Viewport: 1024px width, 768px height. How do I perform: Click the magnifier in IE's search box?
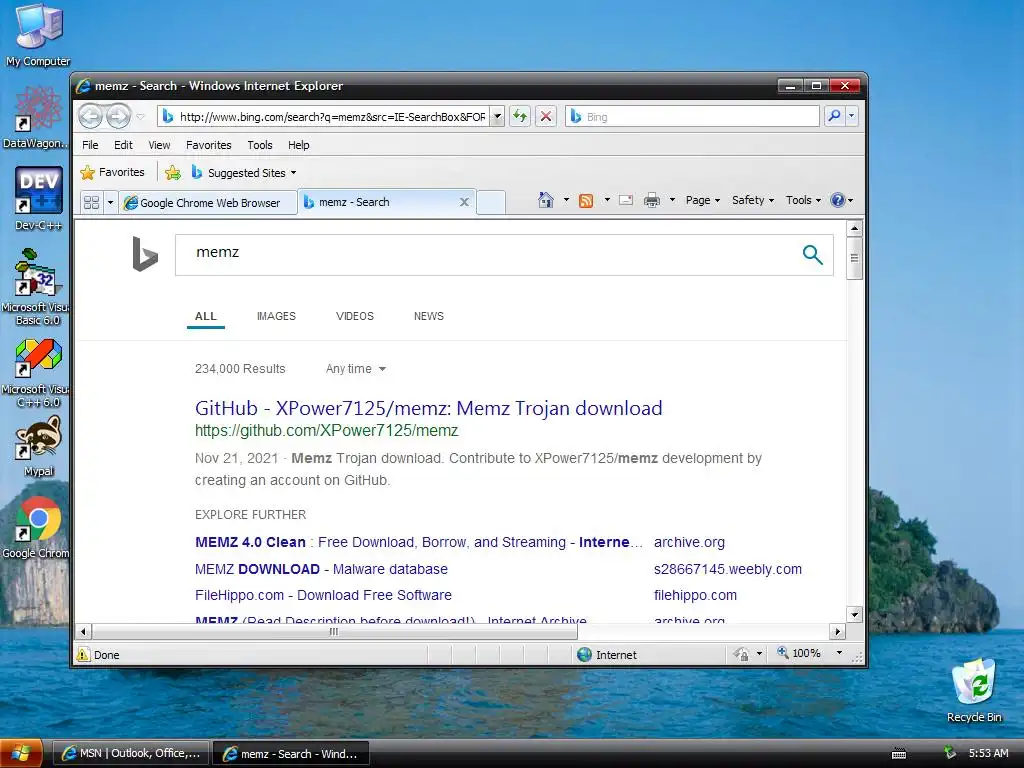point(835,117)
